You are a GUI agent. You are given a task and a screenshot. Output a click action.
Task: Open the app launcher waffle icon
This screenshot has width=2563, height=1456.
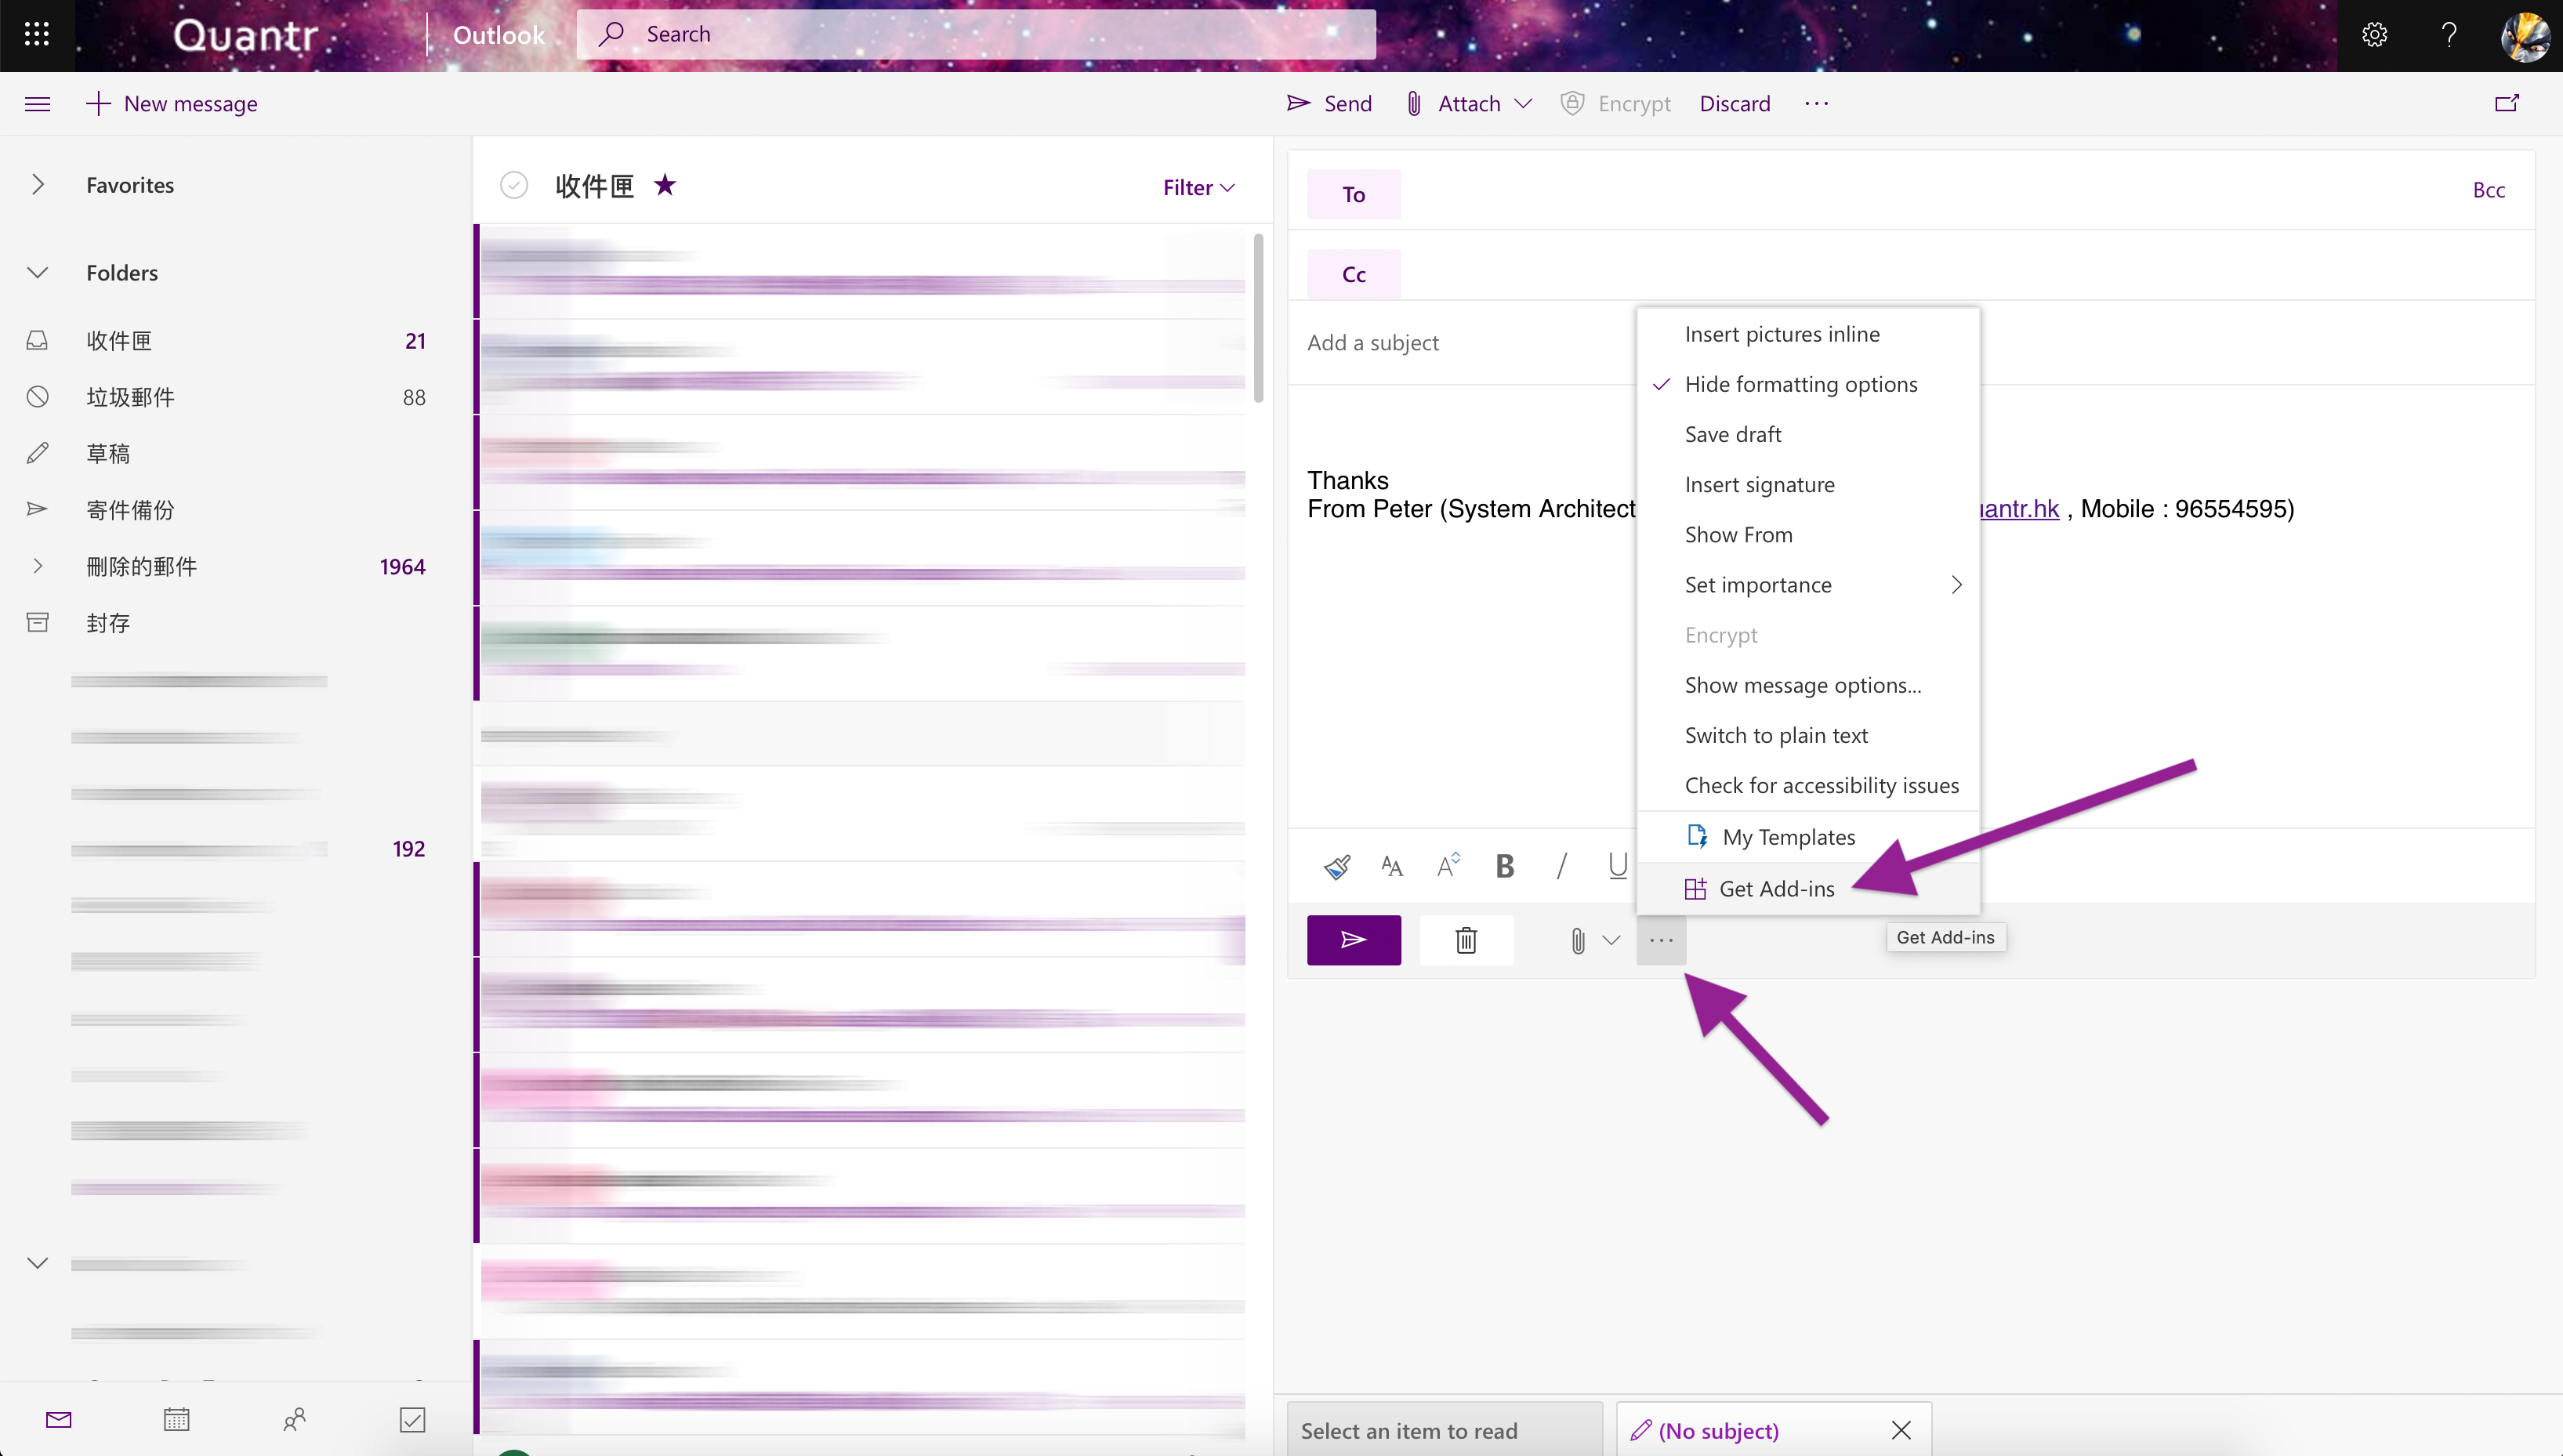pyautogui.click(x=36, y=34)
